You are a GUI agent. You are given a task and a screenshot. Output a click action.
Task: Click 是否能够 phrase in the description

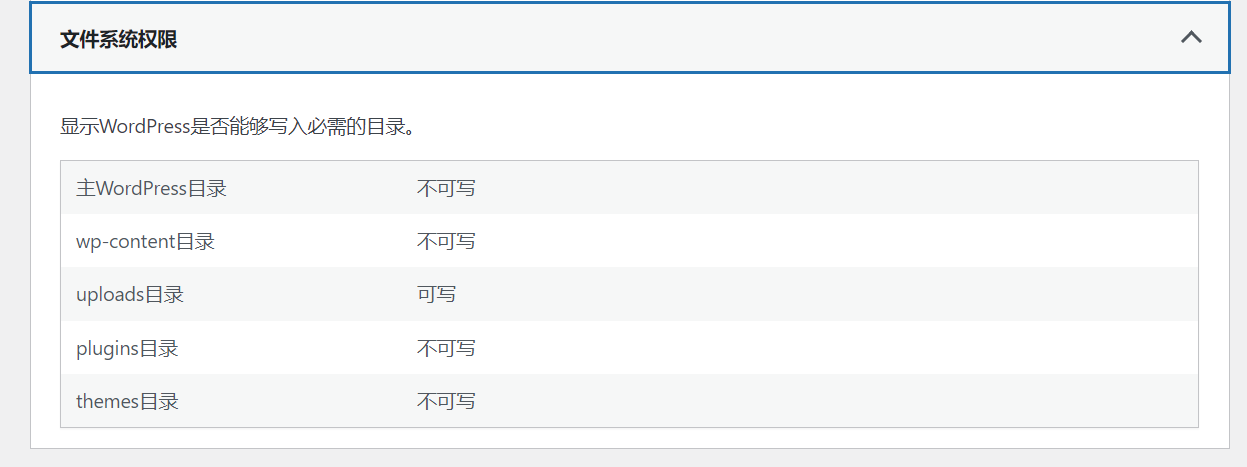coord(229,127)
